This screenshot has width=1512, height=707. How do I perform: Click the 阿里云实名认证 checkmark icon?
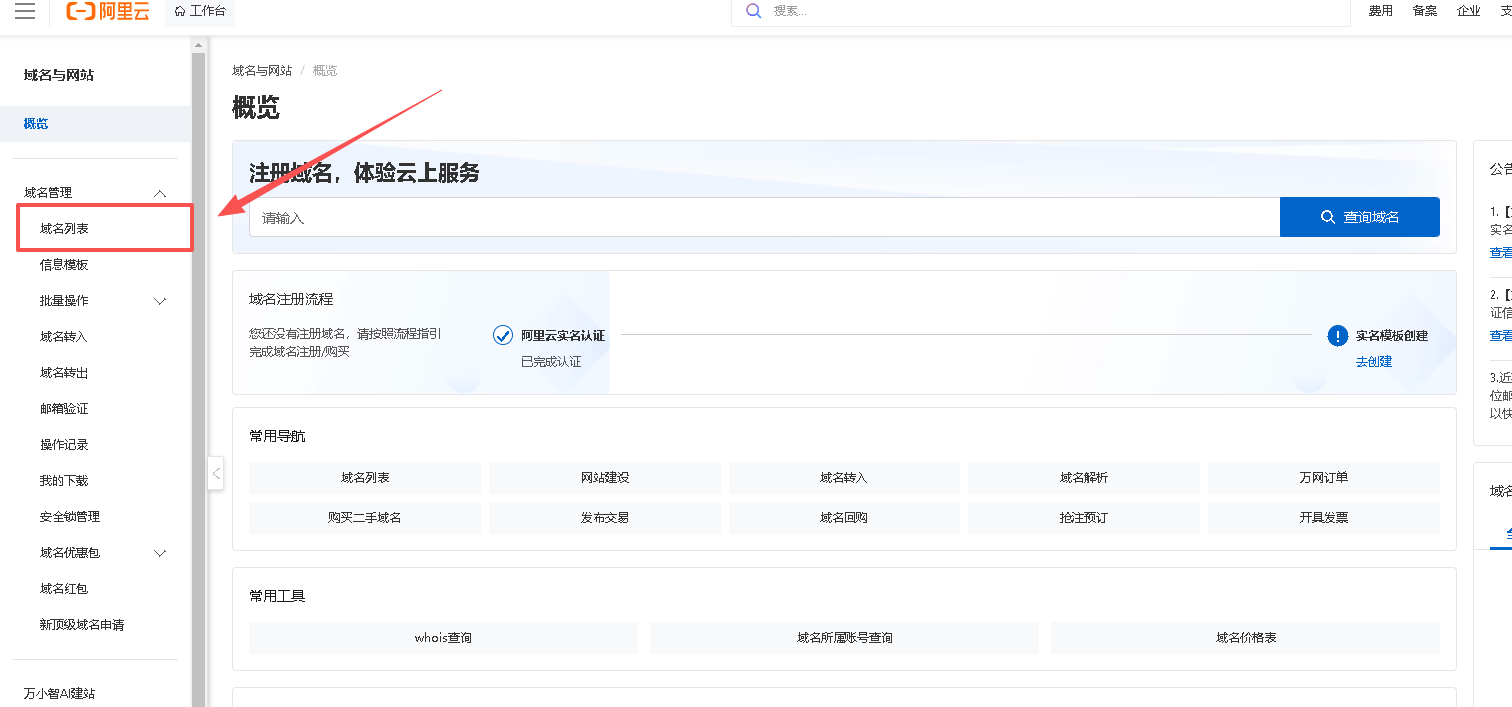(x=503, y=335)
